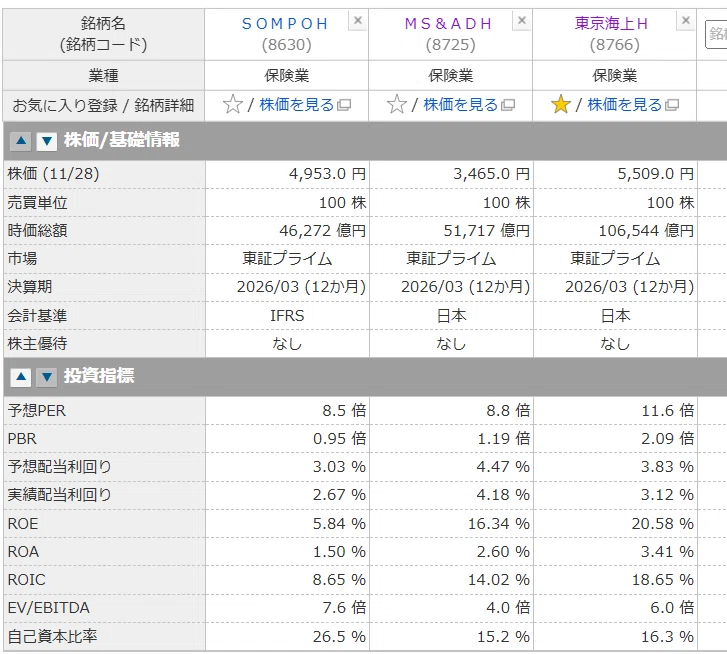Select SOMPOH EV/EBITDA value 7.6 倍

pyautogui.click(x=344, y=608)
